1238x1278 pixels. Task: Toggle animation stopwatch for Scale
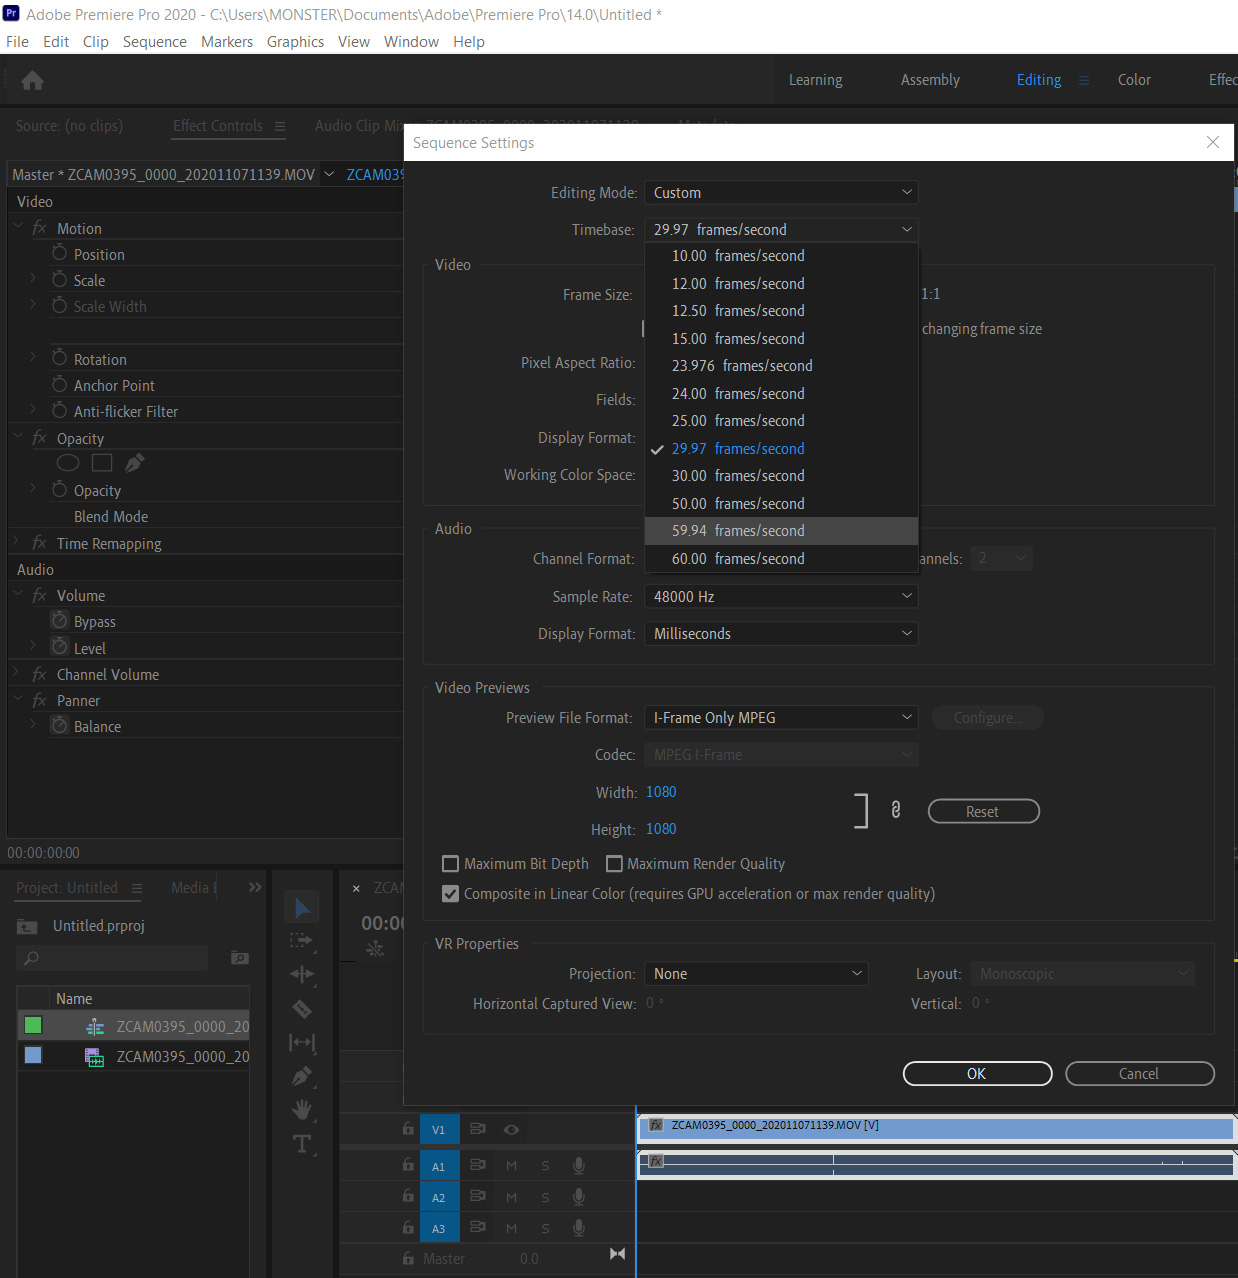tap(60, 279)
